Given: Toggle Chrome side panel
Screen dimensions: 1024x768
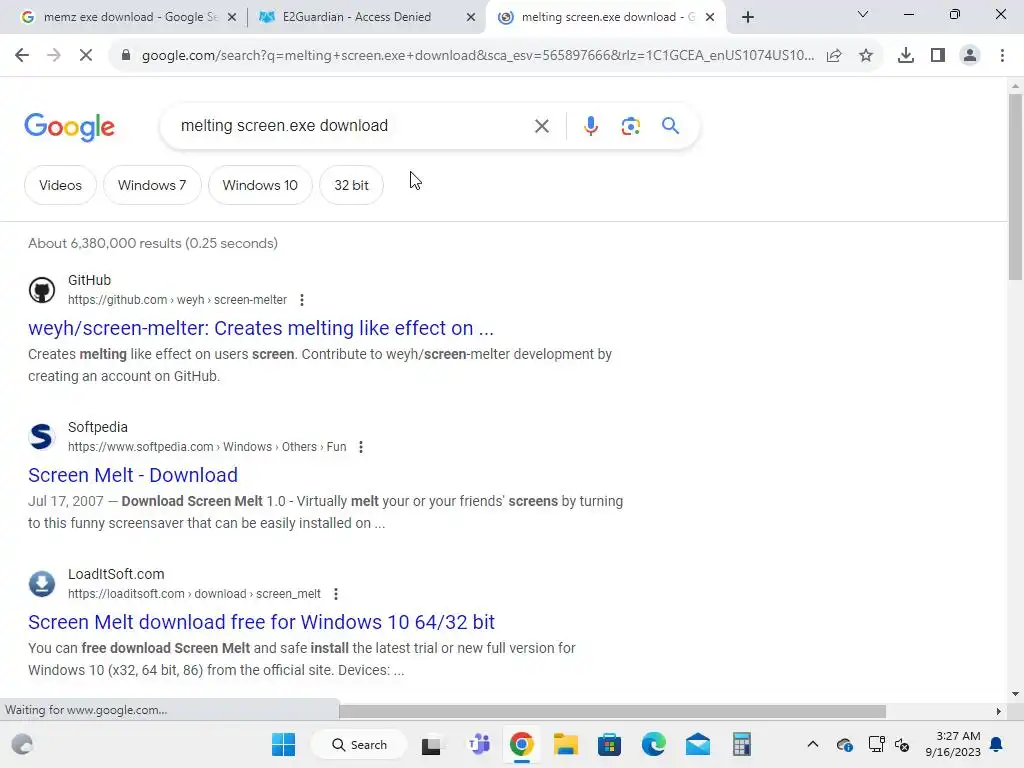Looking at the screenshot, I should pos(938,56).
